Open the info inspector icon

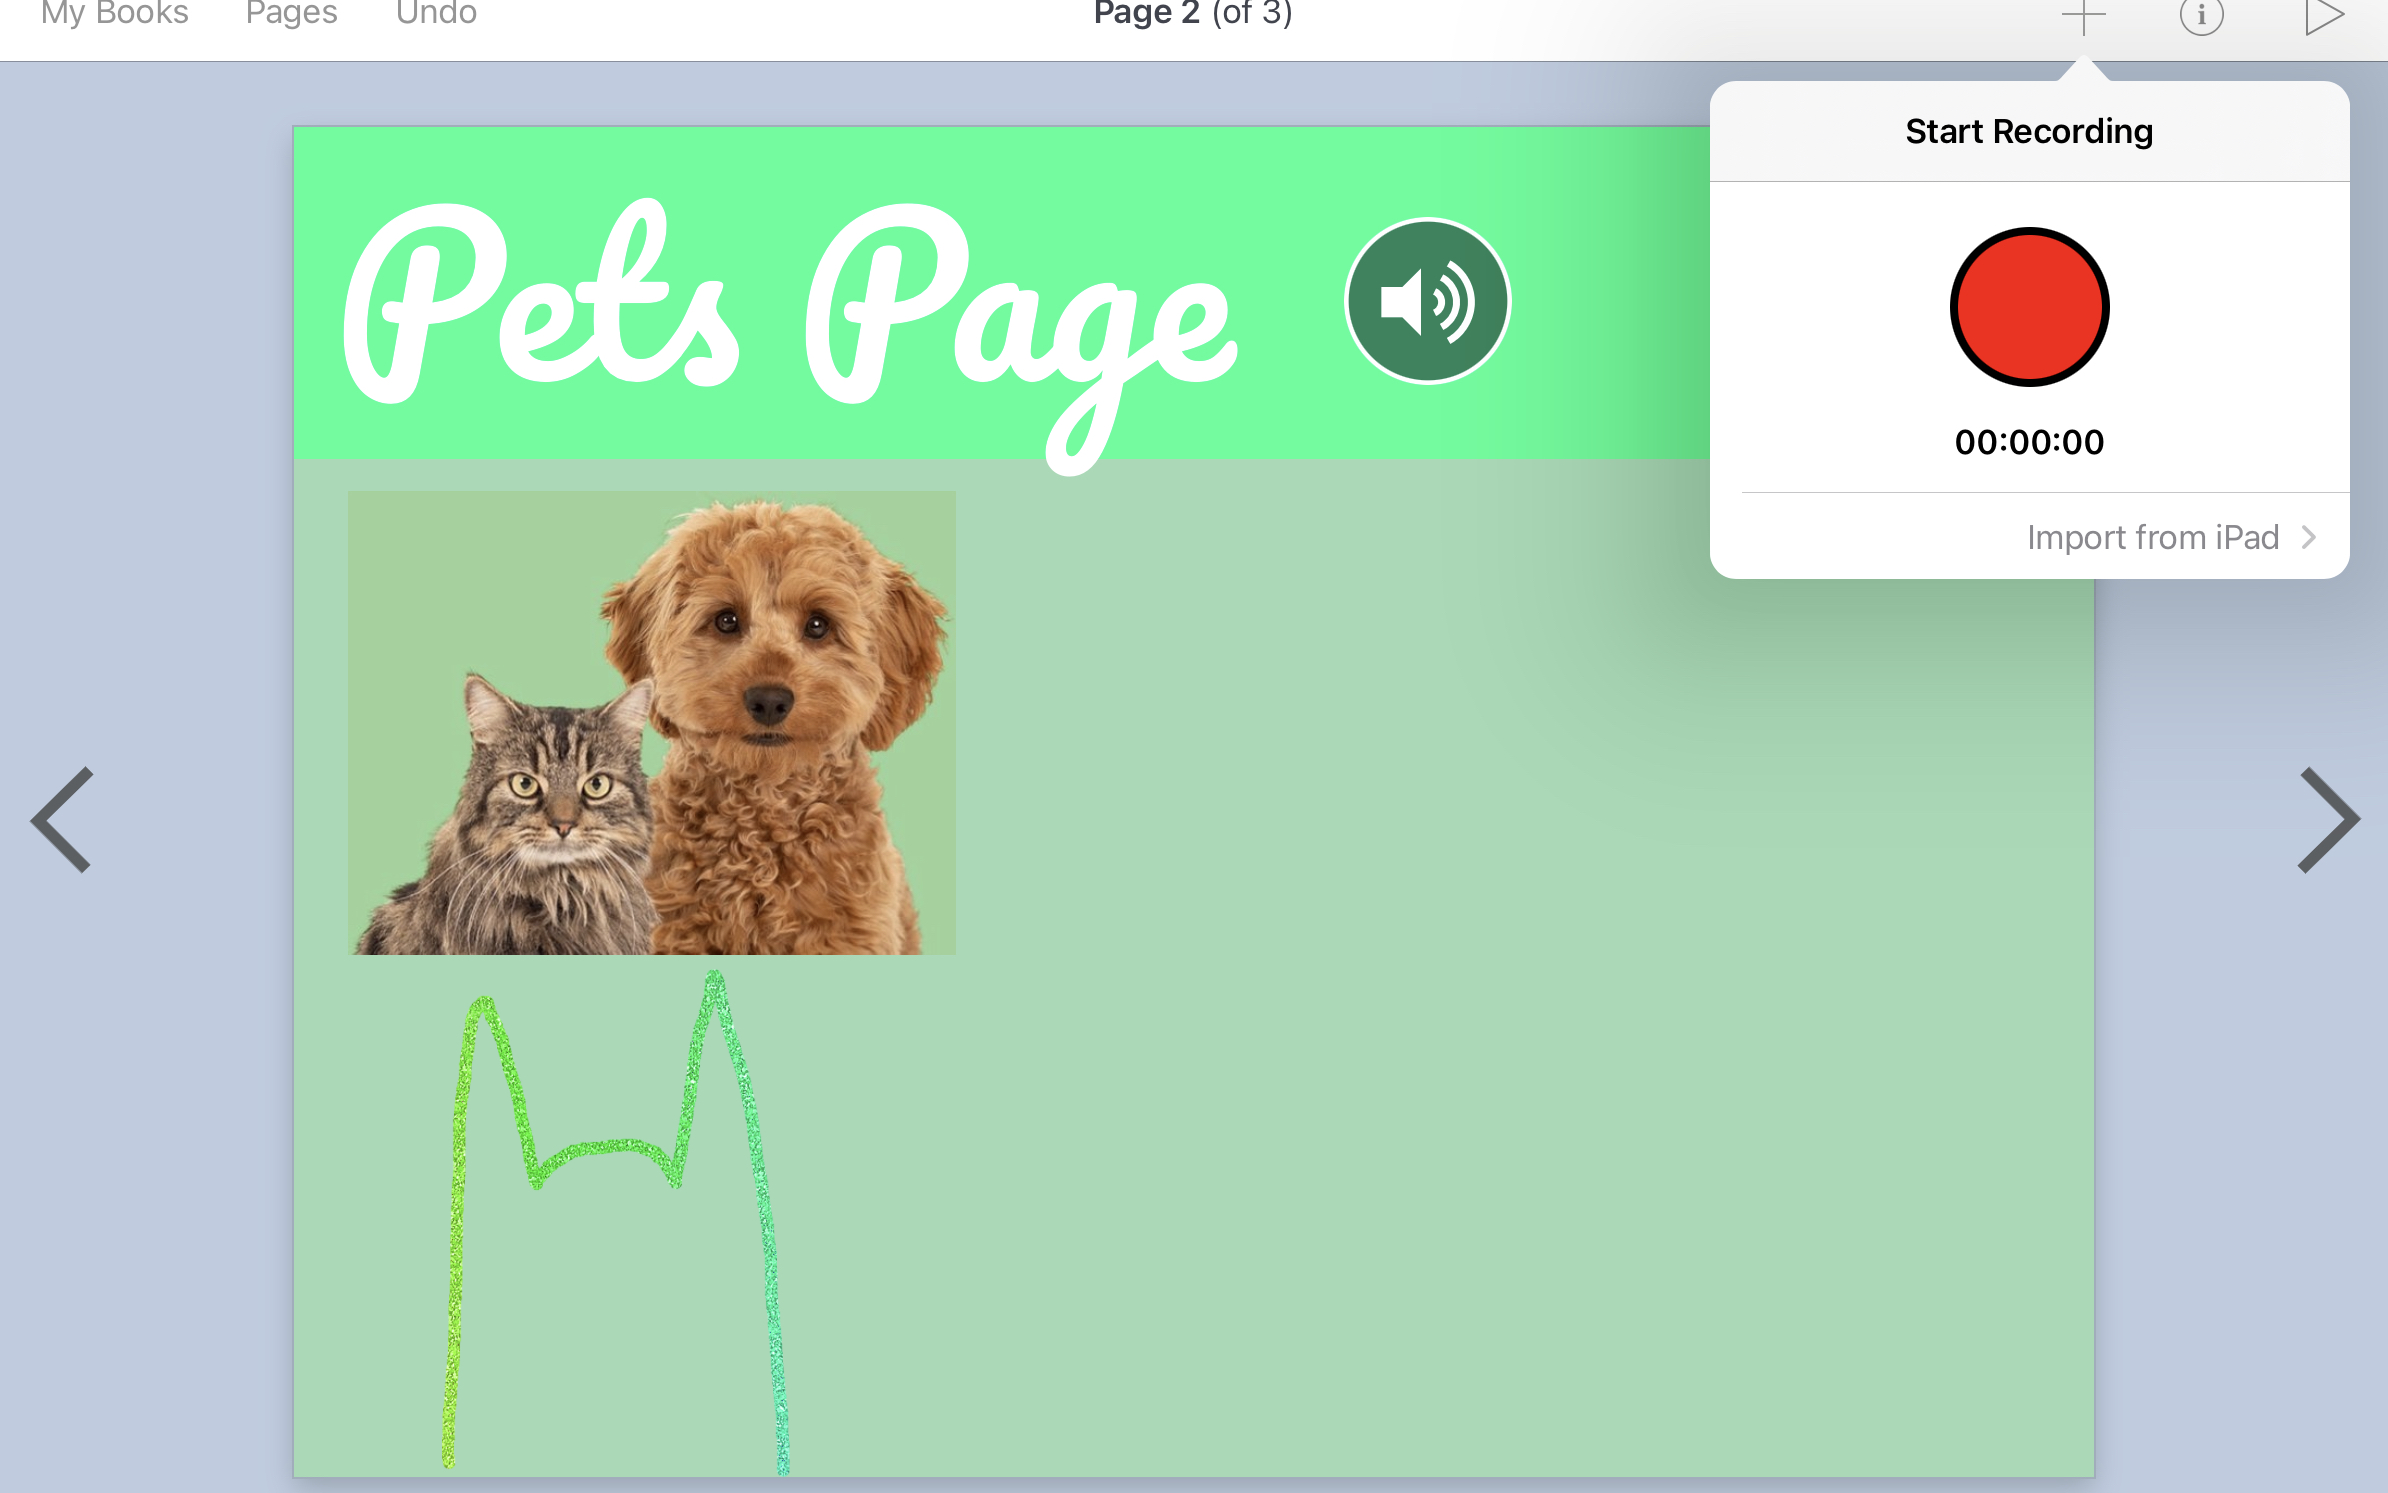click(x=2201, y=16)
